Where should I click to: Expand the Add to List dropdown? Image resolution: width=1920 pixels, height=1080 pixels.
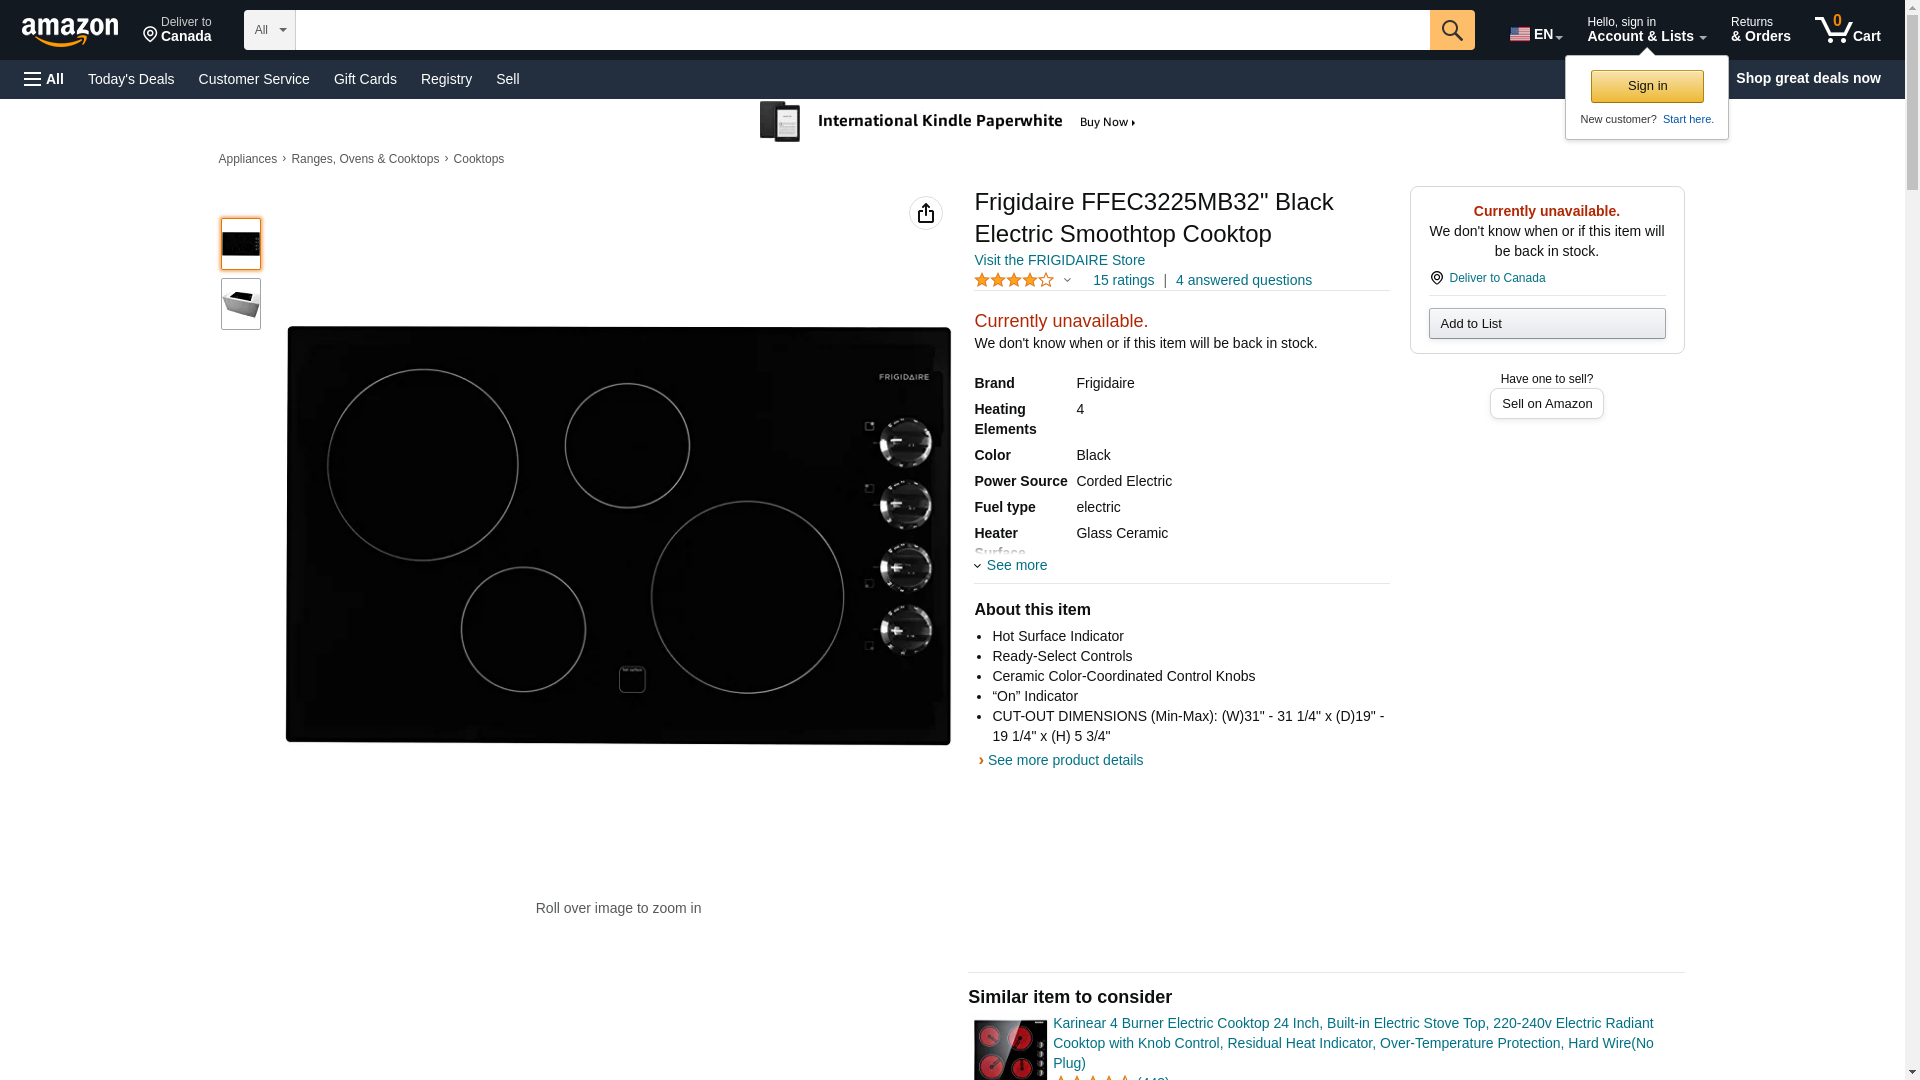point(1546,324)
